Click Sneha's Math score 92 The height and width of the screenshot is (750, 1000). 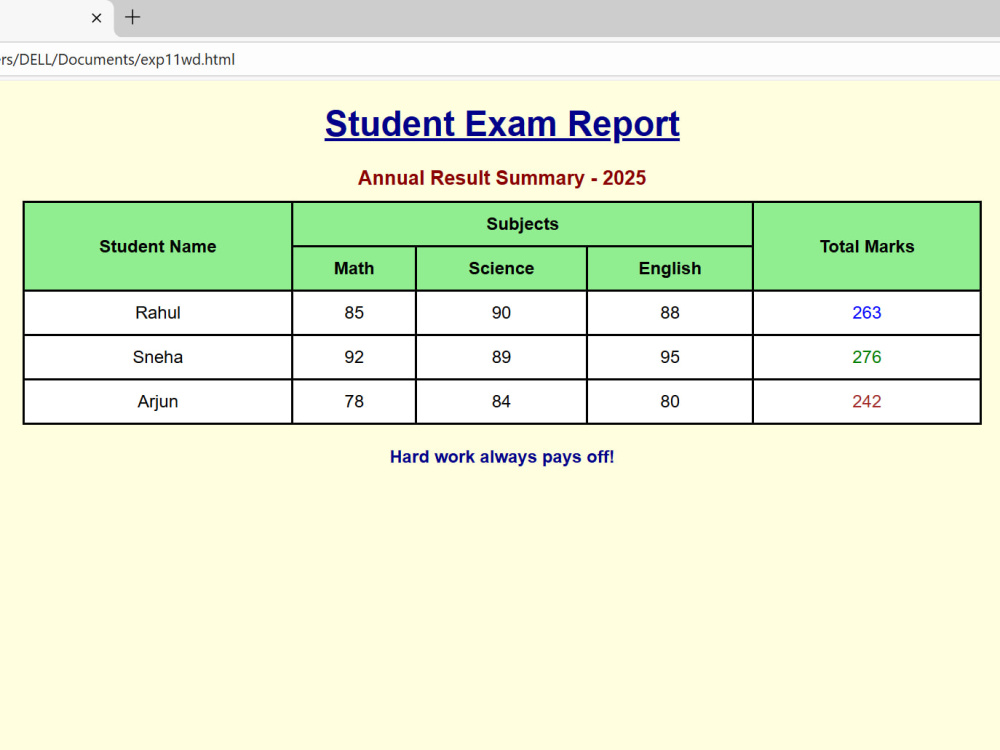354,357
